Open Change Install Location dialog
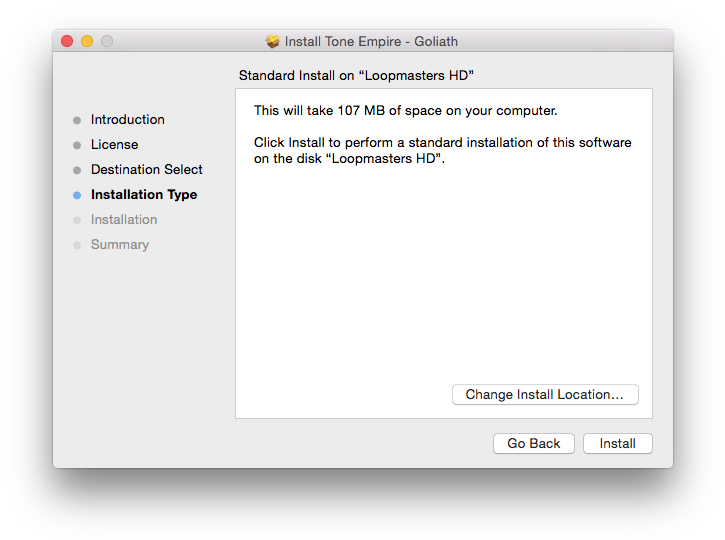Image resolution: width=725 pixels, height=540 pixels. pyautogui.click(x=544, y=395)
